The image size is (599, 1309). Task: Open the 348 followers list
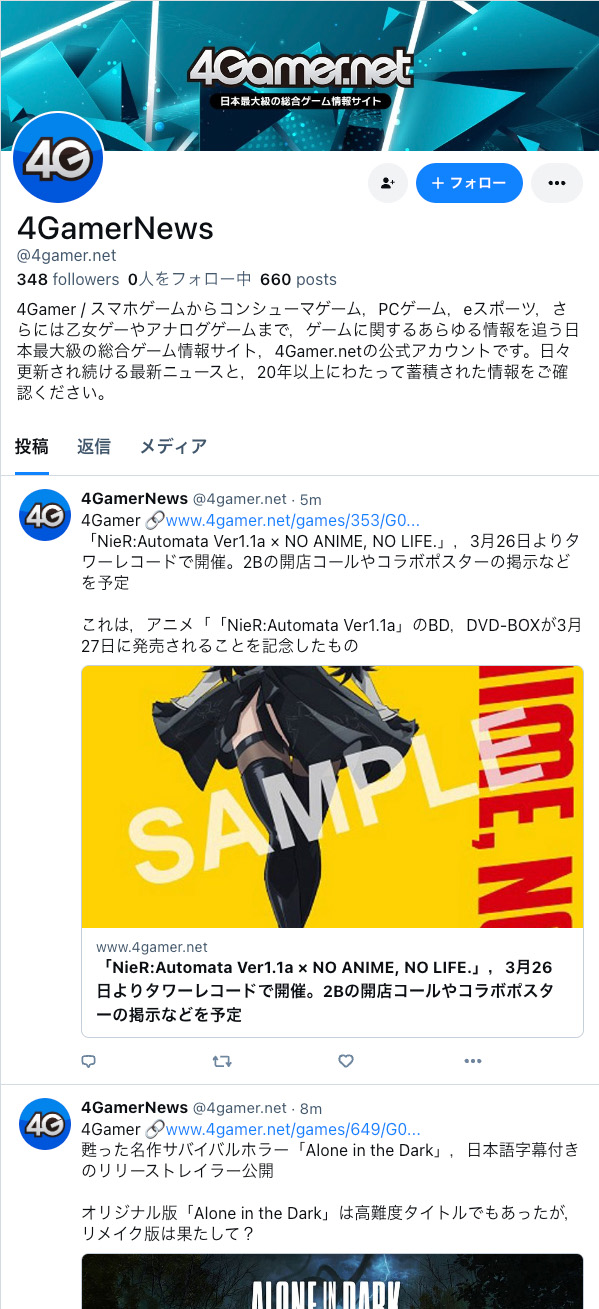pyautogui.click(x=68, y=279)
